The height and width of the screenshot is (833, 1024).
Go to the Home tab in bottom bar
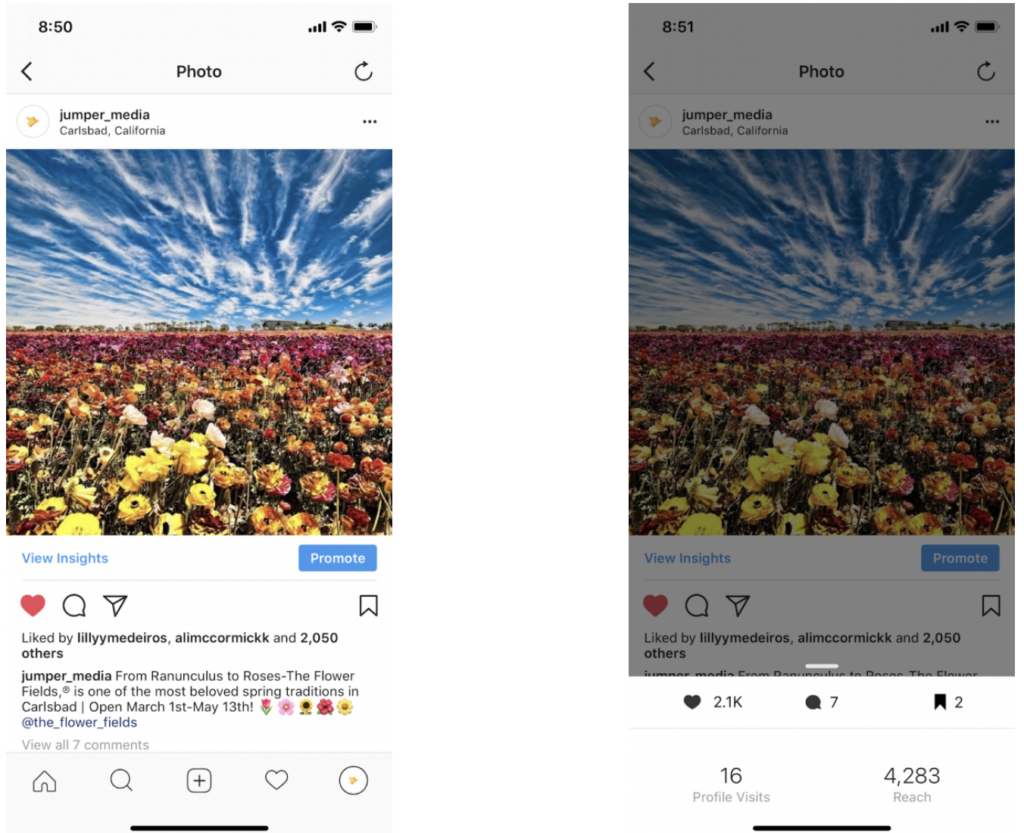44,781
